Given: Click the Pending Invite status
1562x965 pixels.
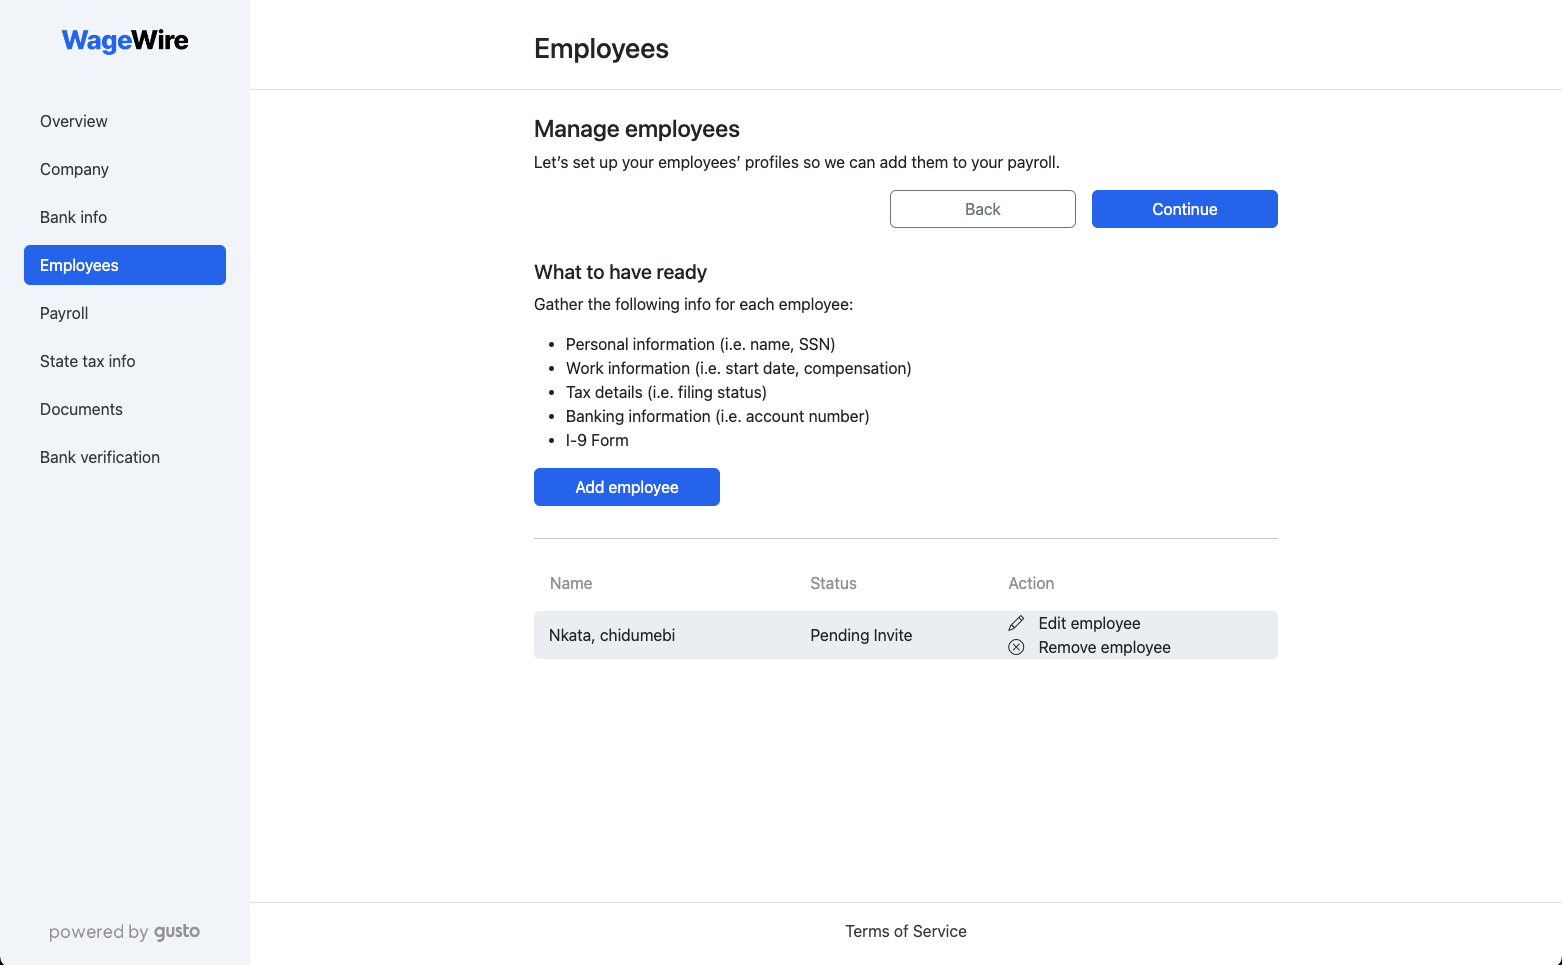Looking at the screenshot, I should (861, 635).
